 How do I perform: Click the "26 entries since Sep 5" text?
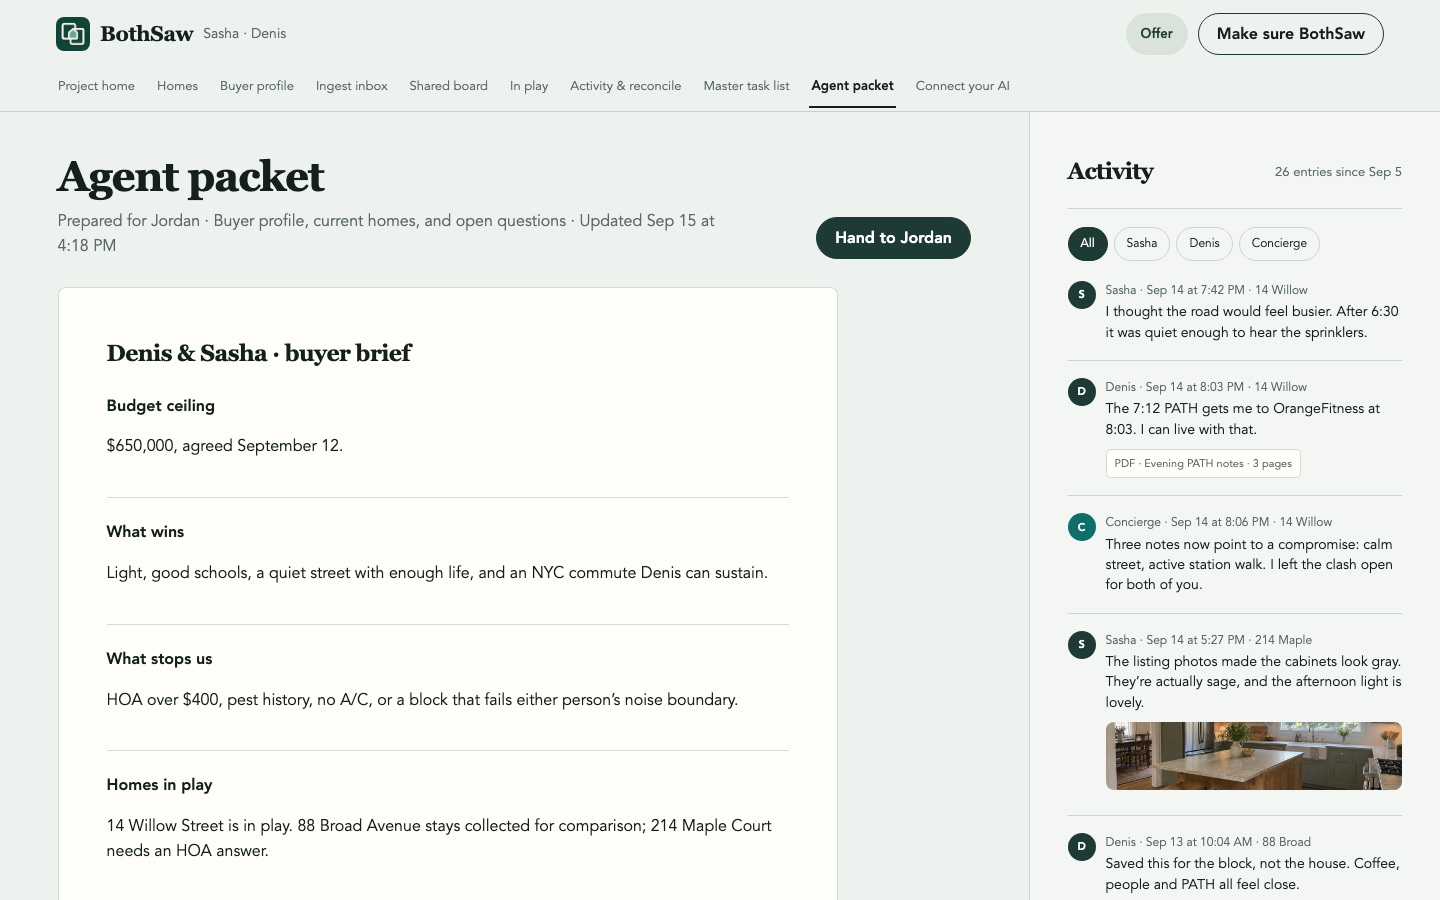[1338, 172]
